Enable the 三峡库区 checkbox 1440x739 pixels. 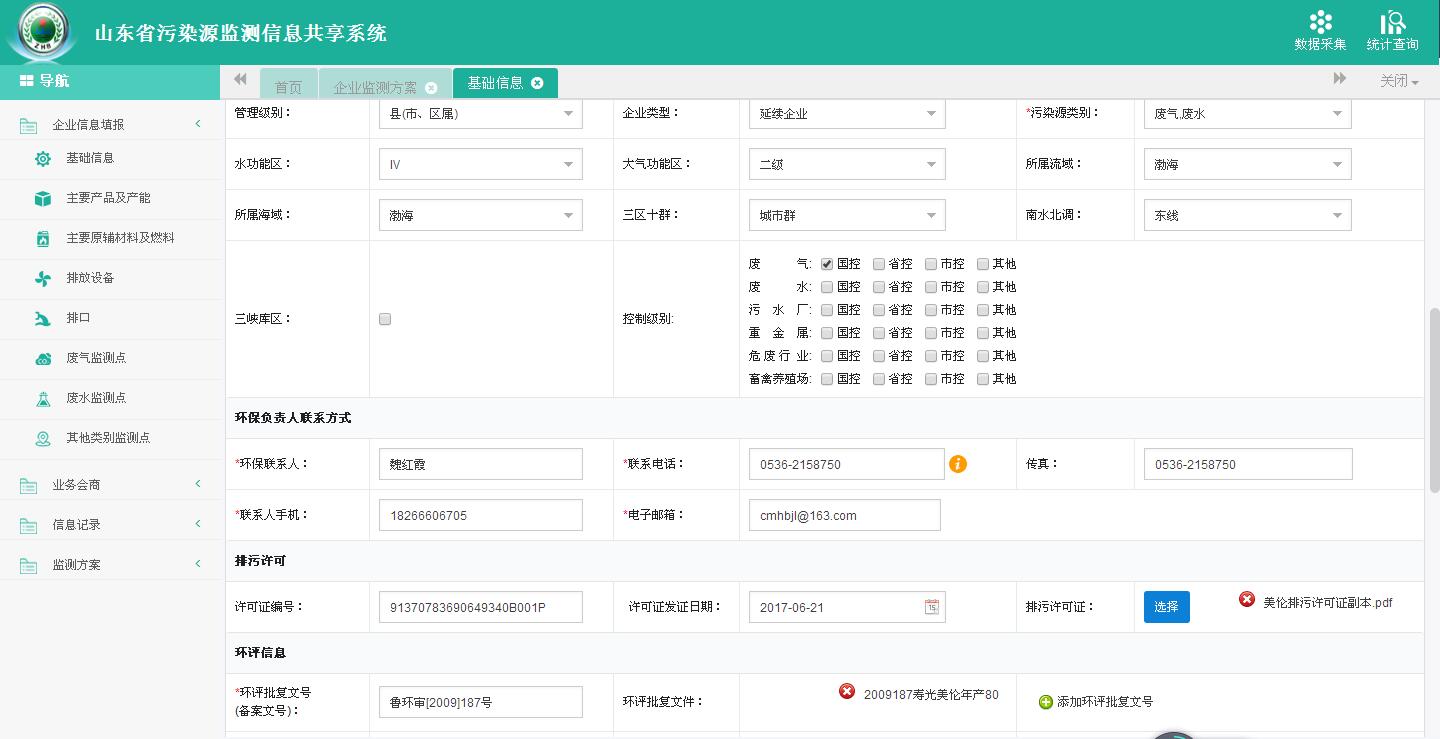385,319
